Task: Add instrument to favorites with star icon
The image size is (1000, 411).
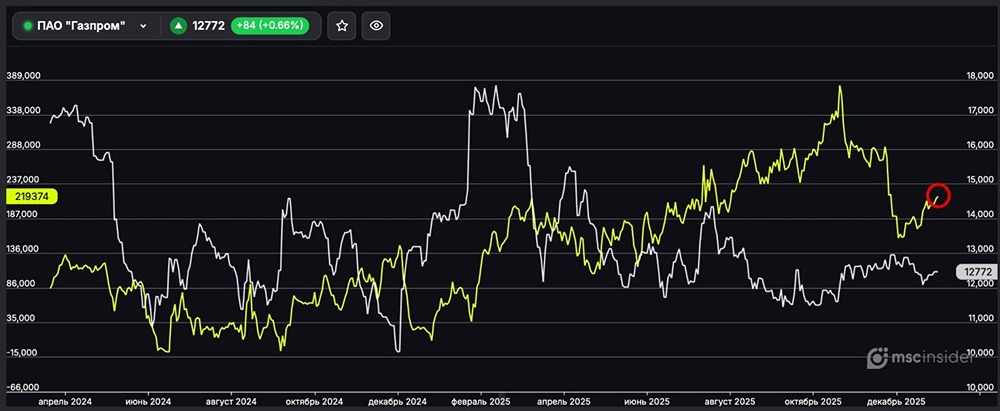Action: (342, 26)
